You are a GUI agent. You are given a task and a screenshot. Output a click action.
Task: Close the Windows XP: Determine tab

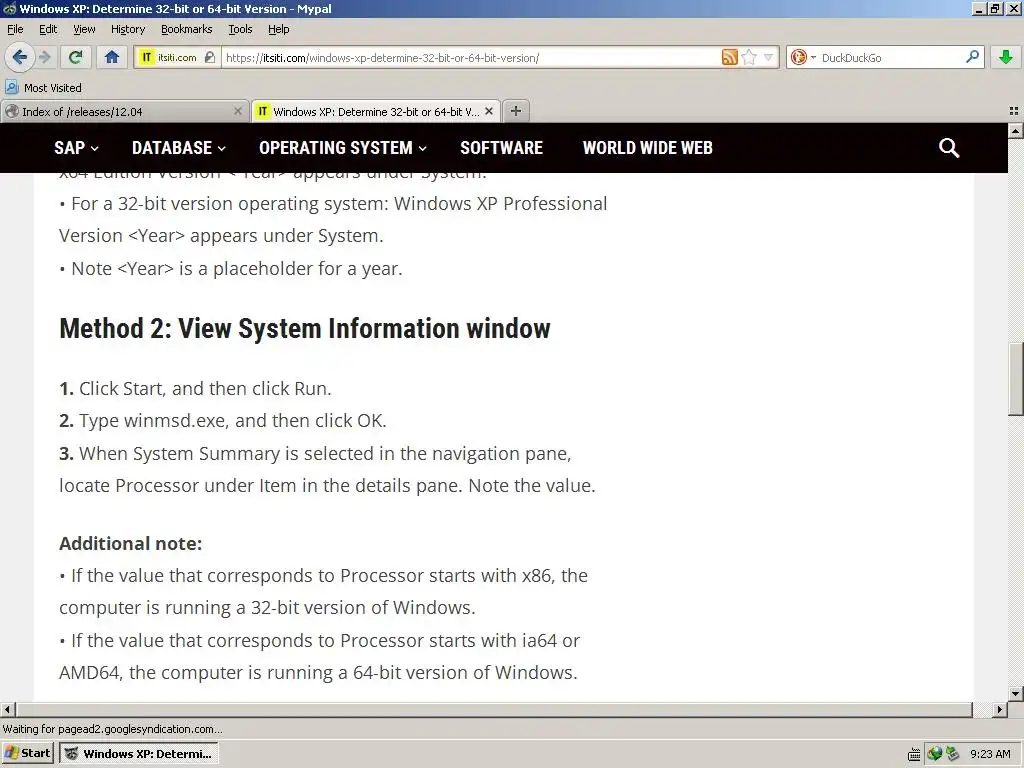point(488,112)
